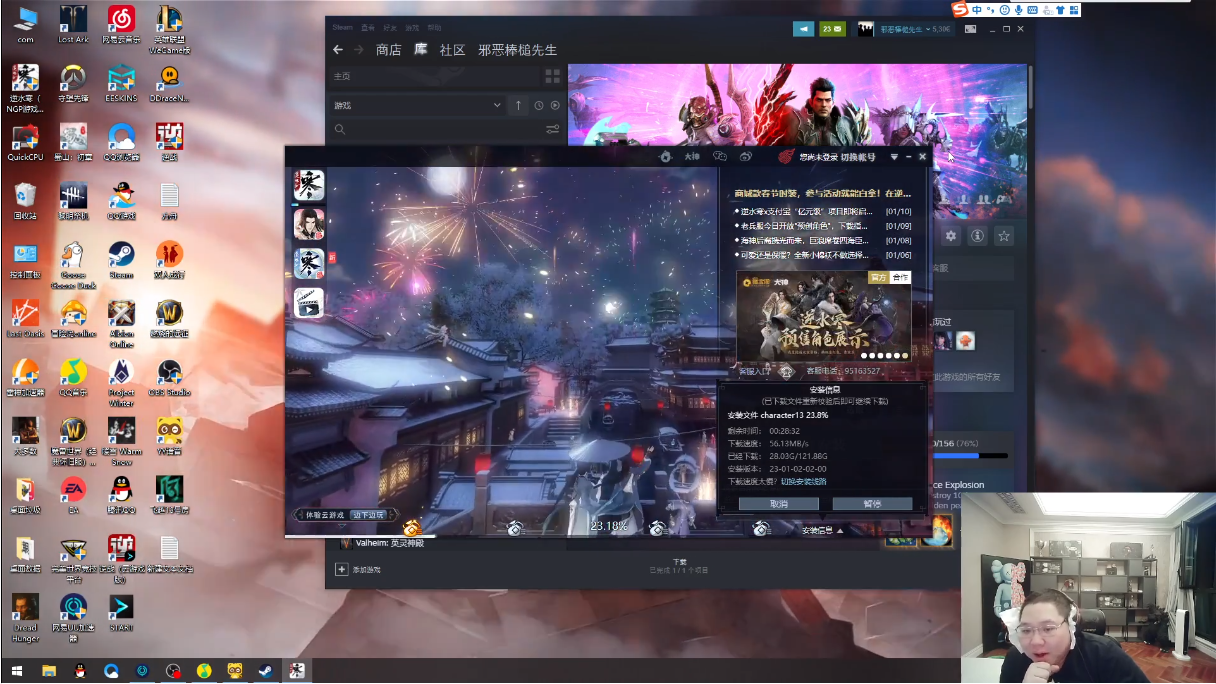Expand the 游戏 category dropdown in Steam

click(x=497, y=105)
